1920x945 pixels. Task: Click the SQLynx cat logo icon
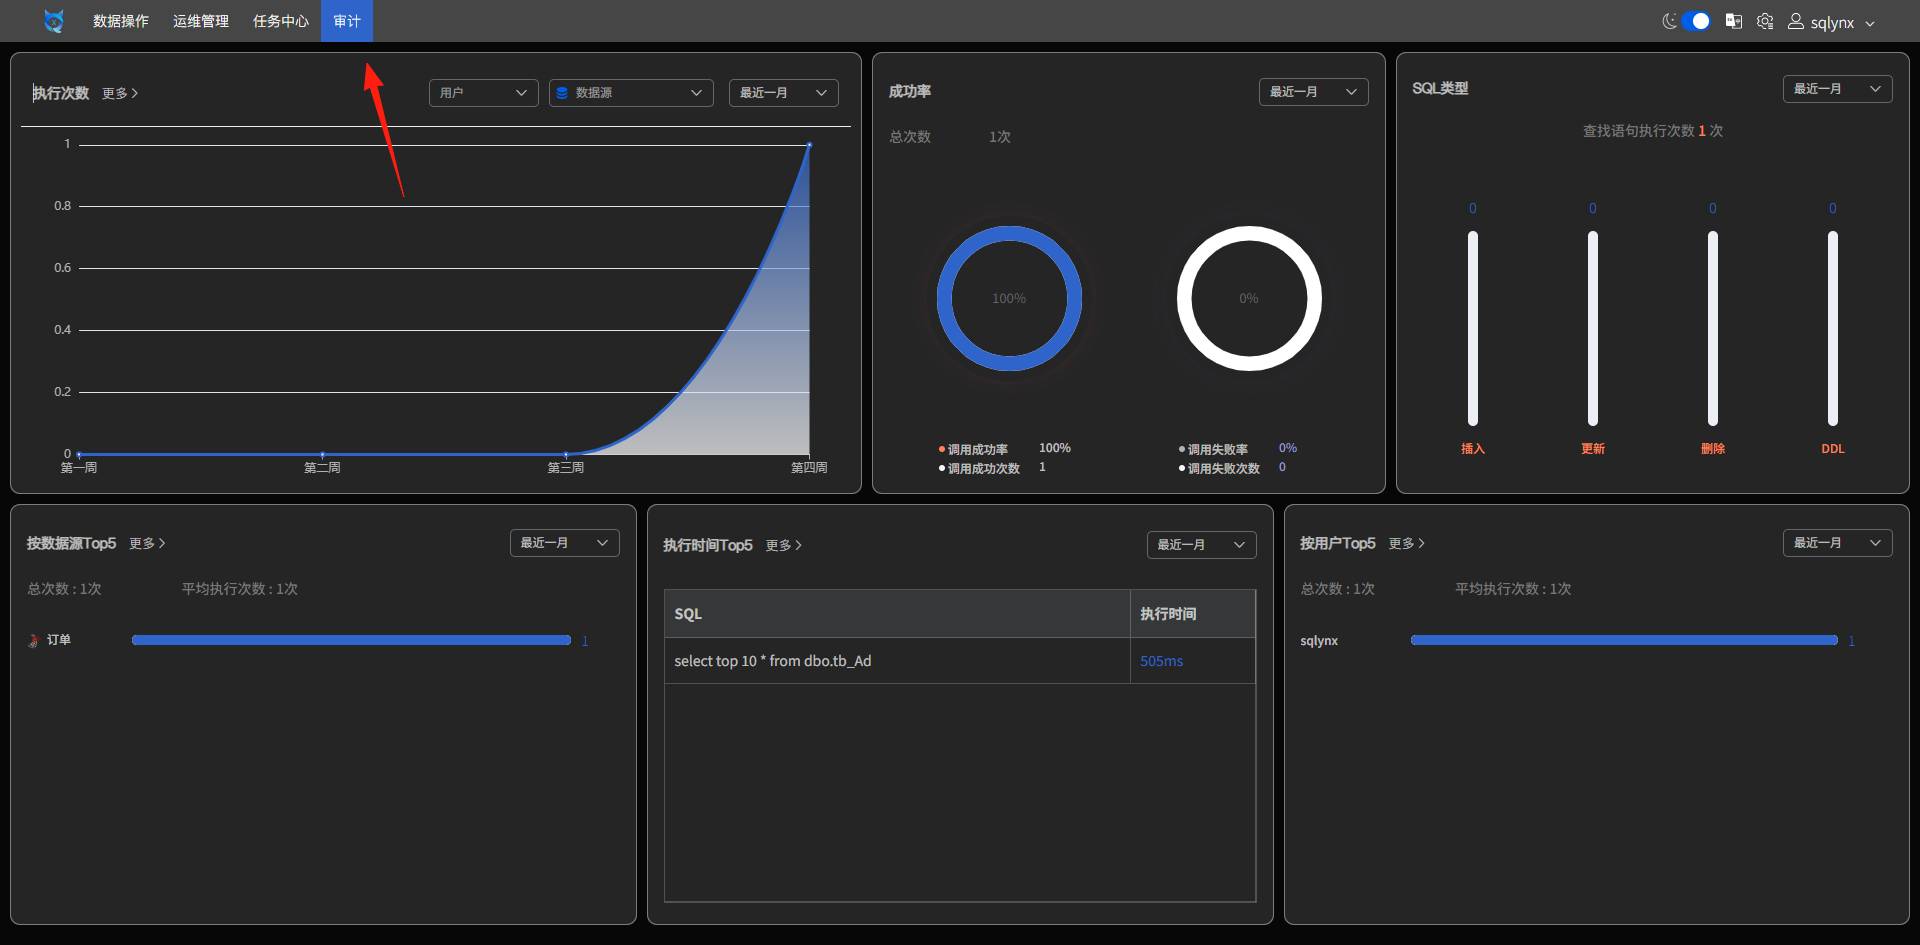coord(54,21)
